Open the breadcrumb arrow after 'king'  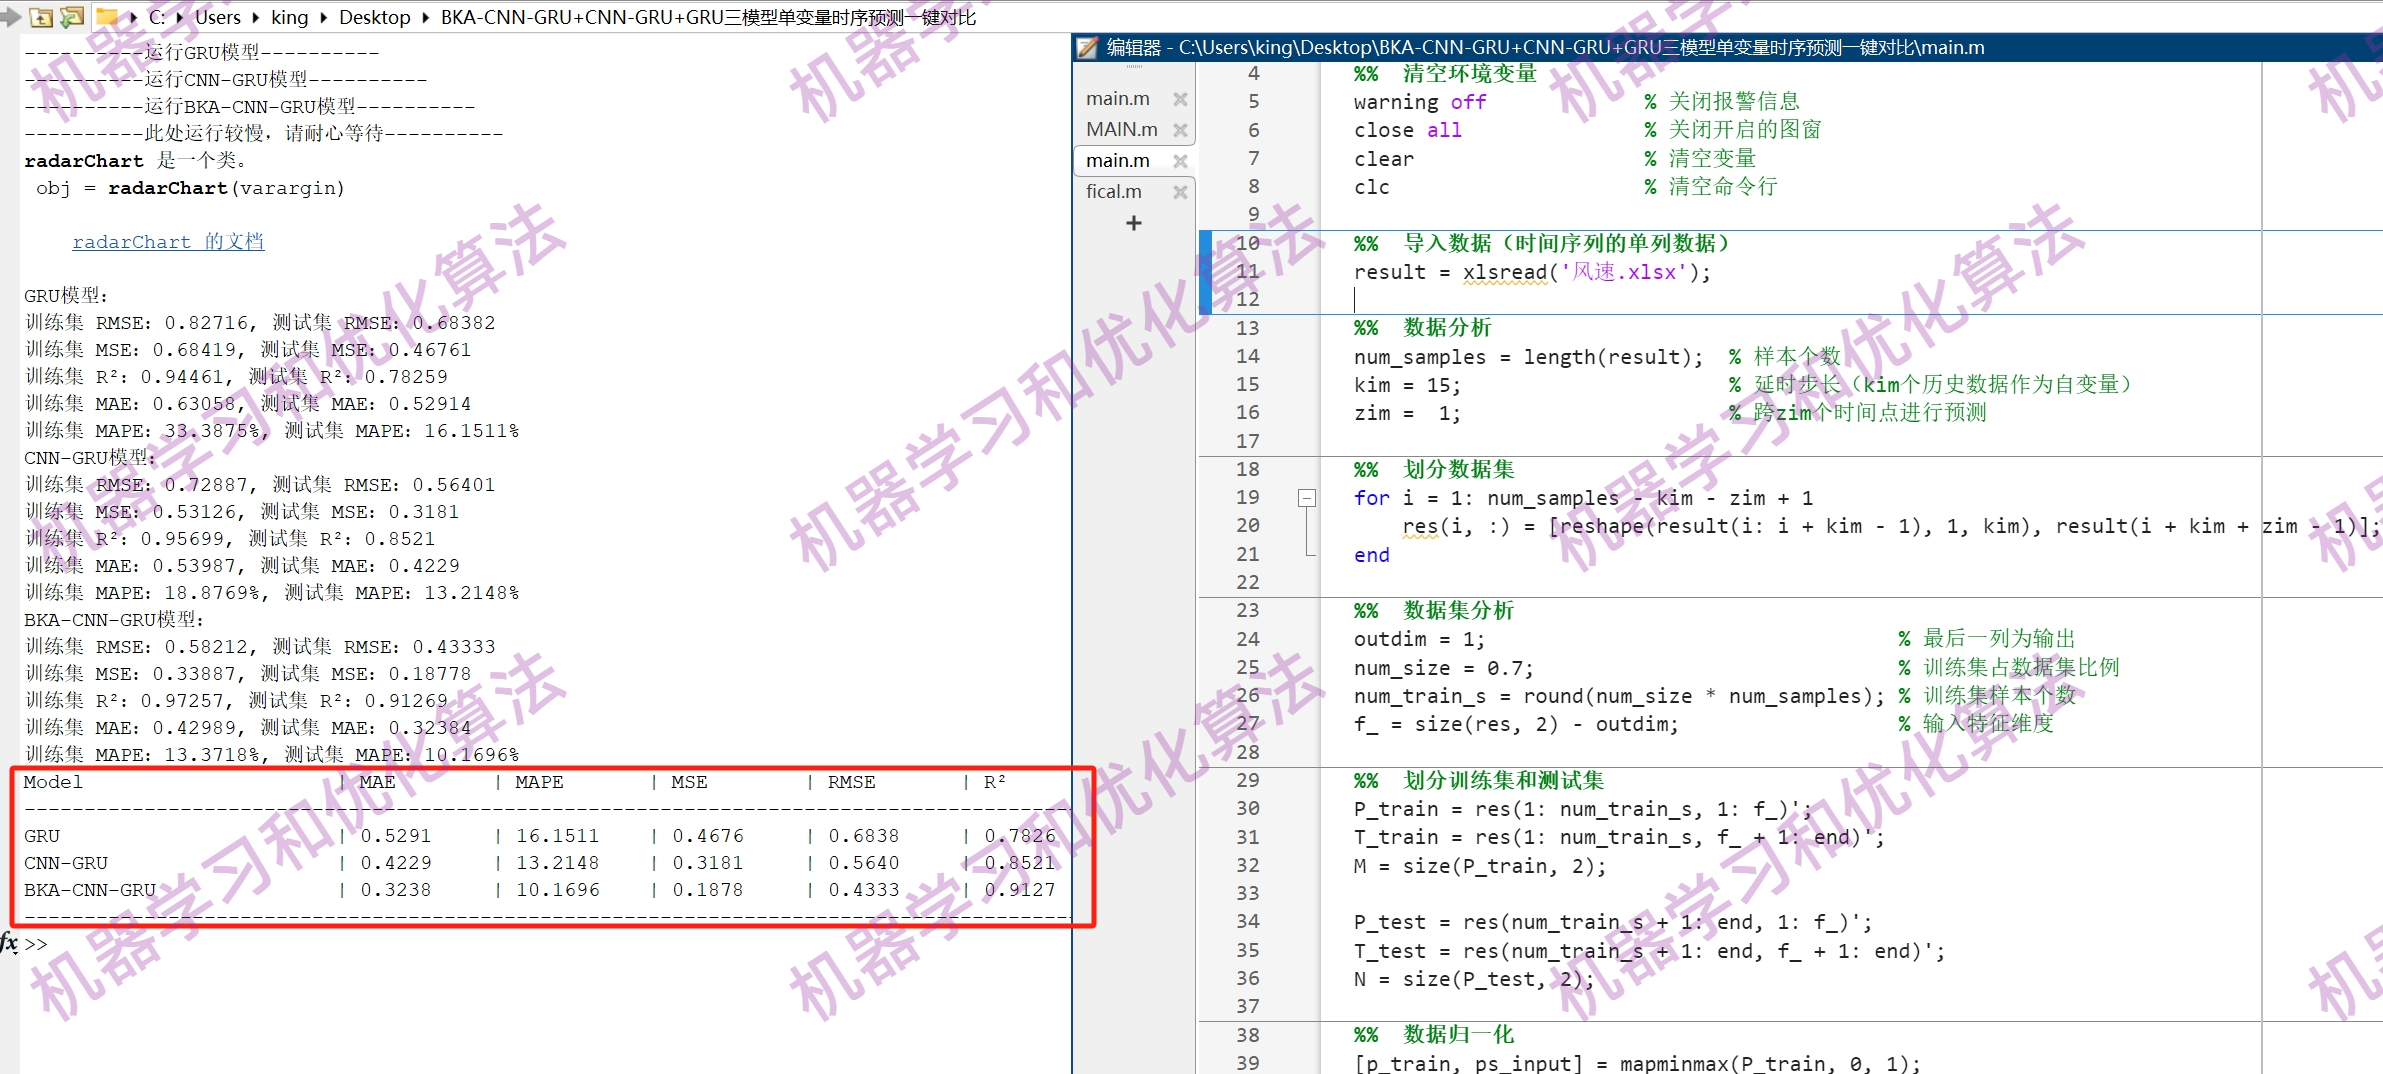(322, 17)
